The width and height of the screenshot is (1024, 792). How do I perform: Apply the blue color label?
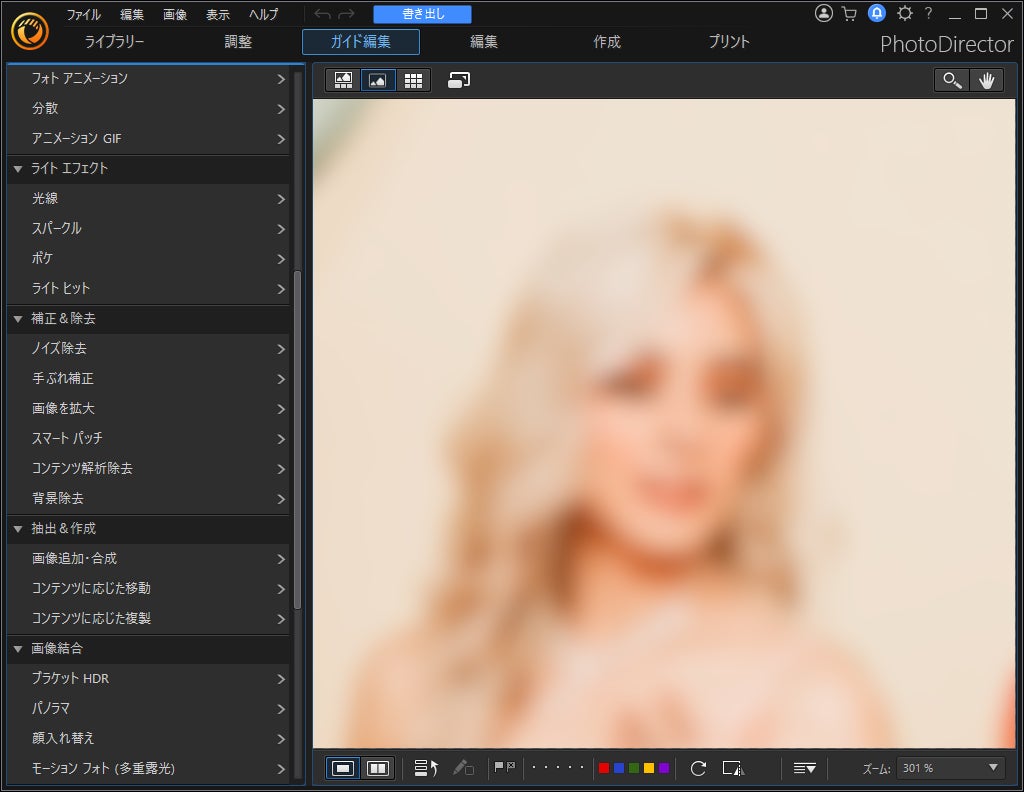(x=619, y=768)
